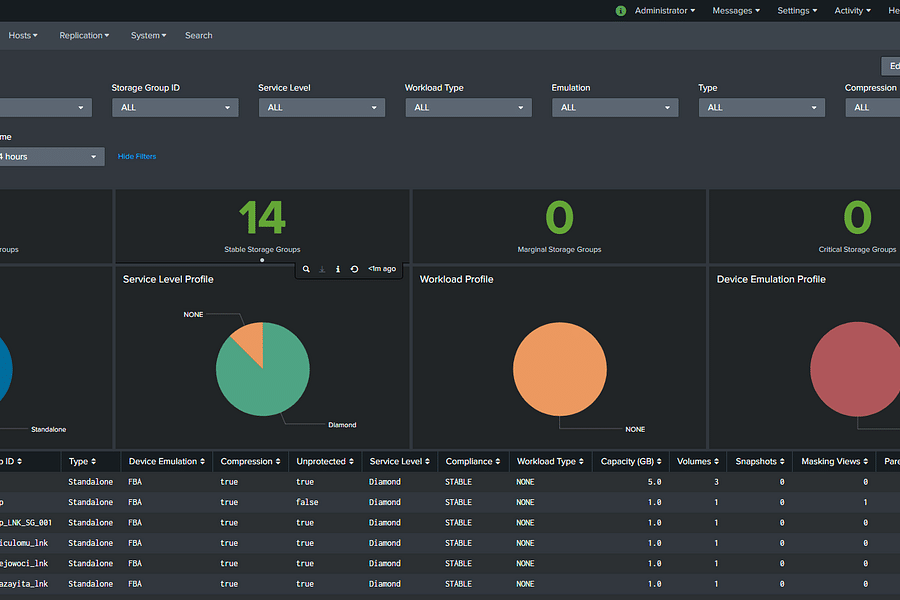The width and height of the screenshot is (900, 600).
Task: Click the magnifier zoom icon on the panel toolbar
Action: pyautogui.click(x=306, y=268)
